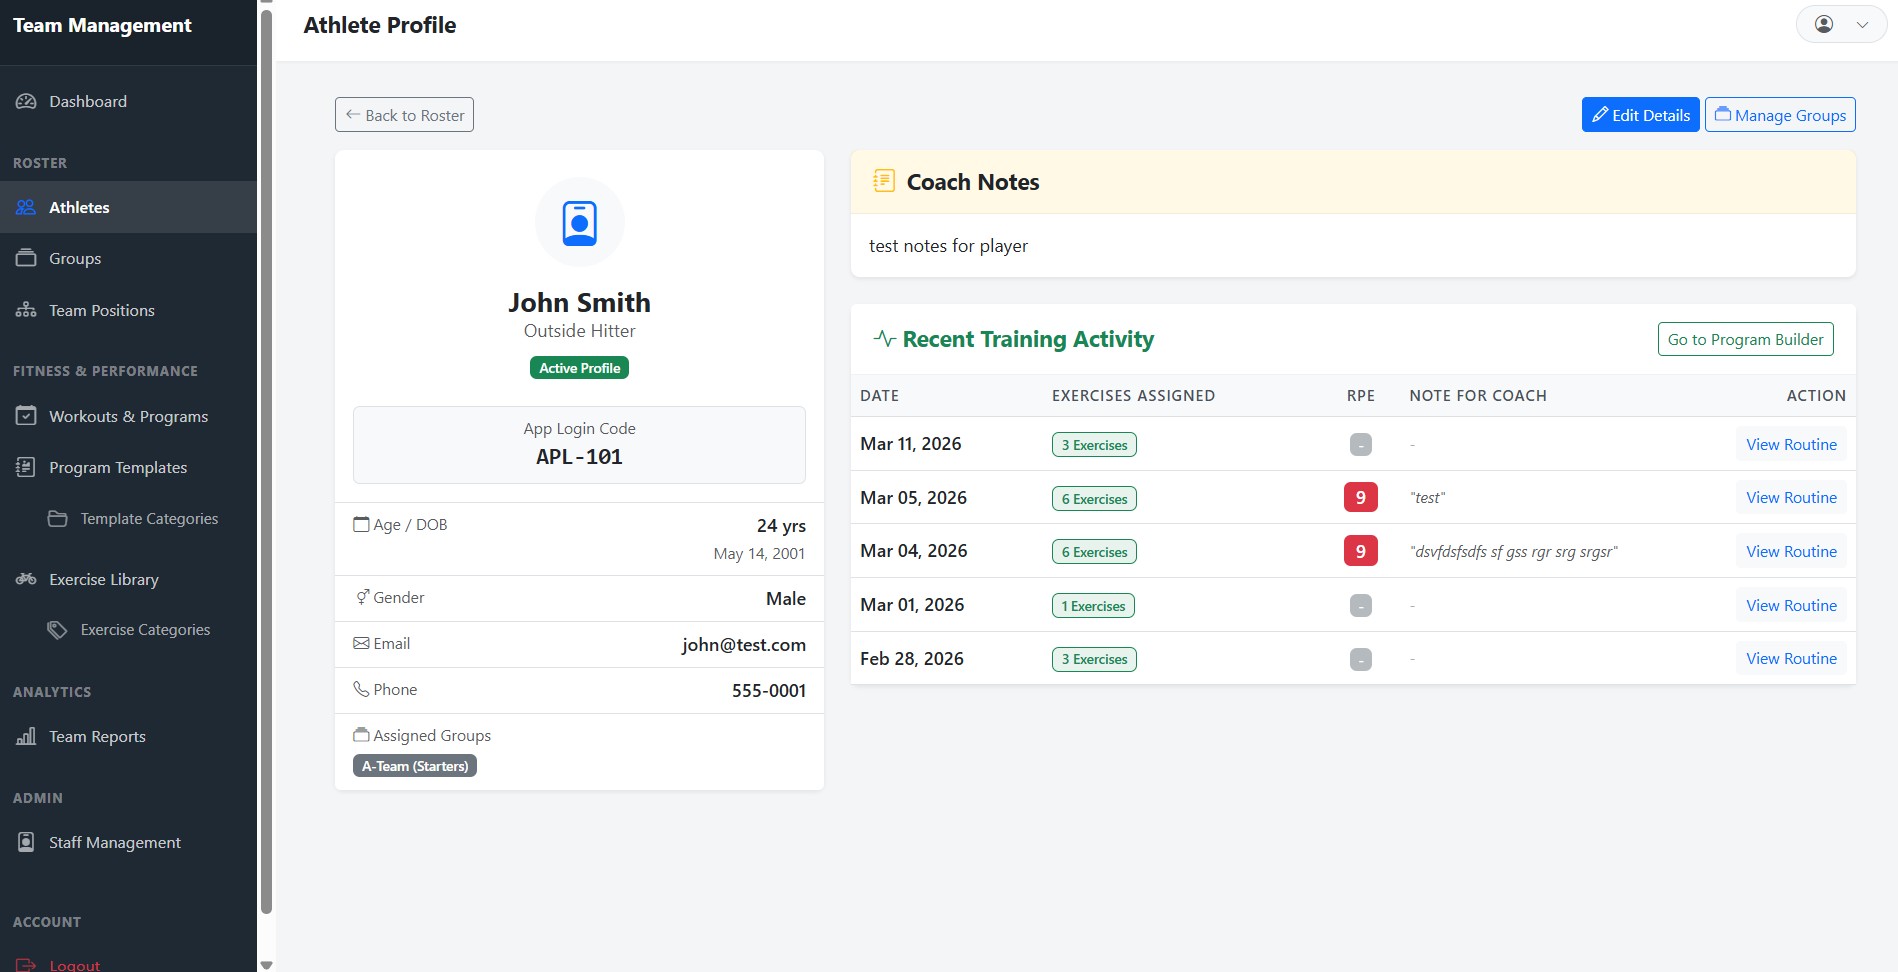Open Staff Management admin page
This screenshot has height=972, width=1898.
128,842
